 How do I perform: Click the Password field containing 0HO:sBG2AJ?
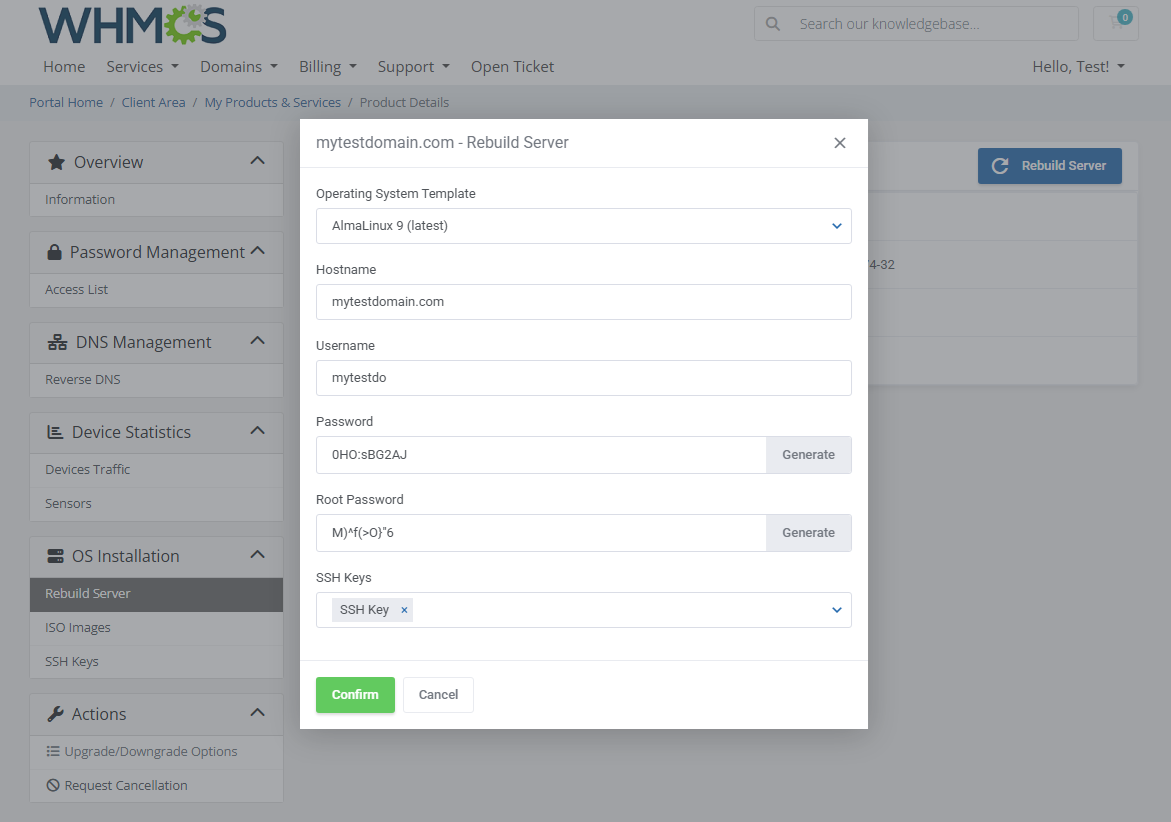tap(541, 455)
